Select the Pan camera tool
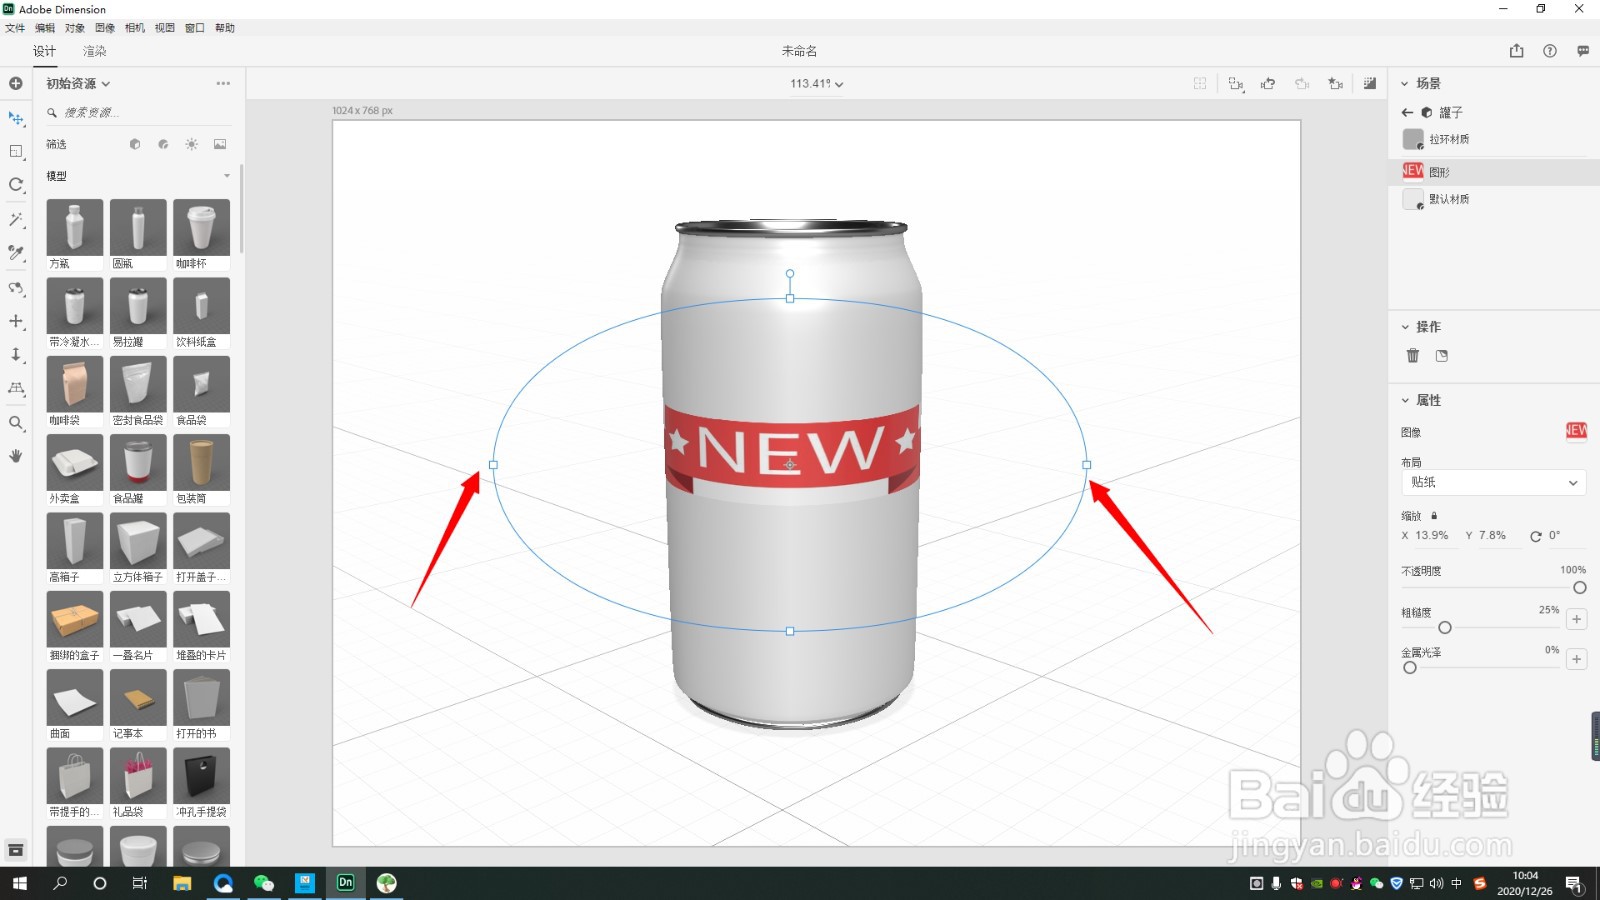This screenshot has height=900, width=1600. [x=16, y=321]
